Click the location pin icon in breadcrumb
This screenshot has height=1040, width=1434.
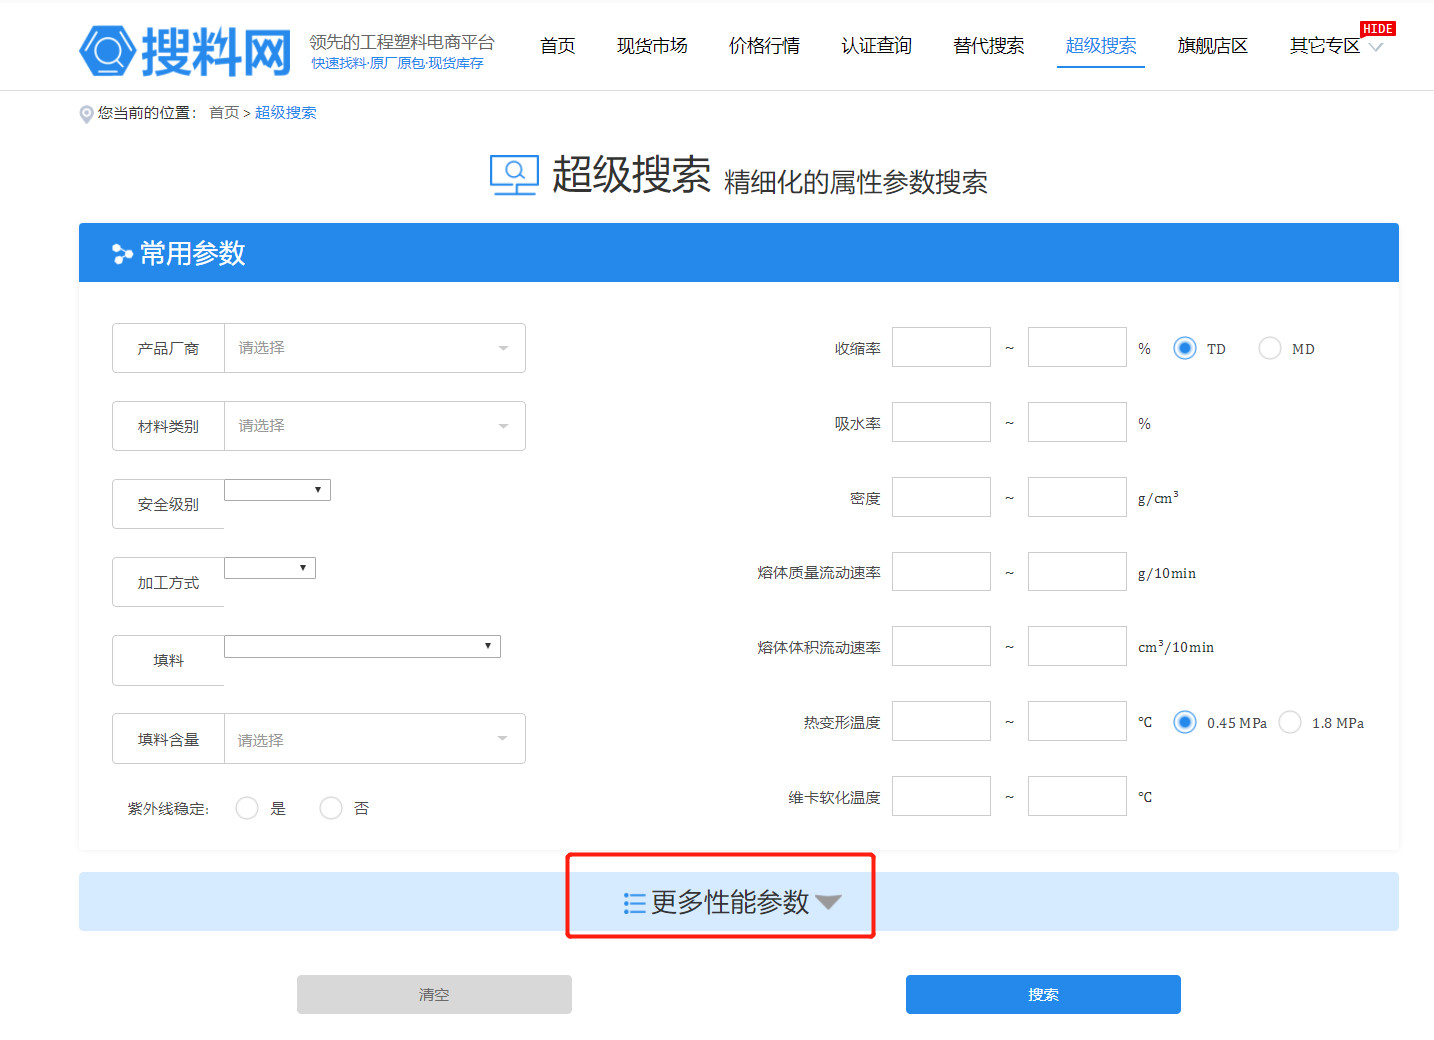pyautogui.click(x=86, y=114)
